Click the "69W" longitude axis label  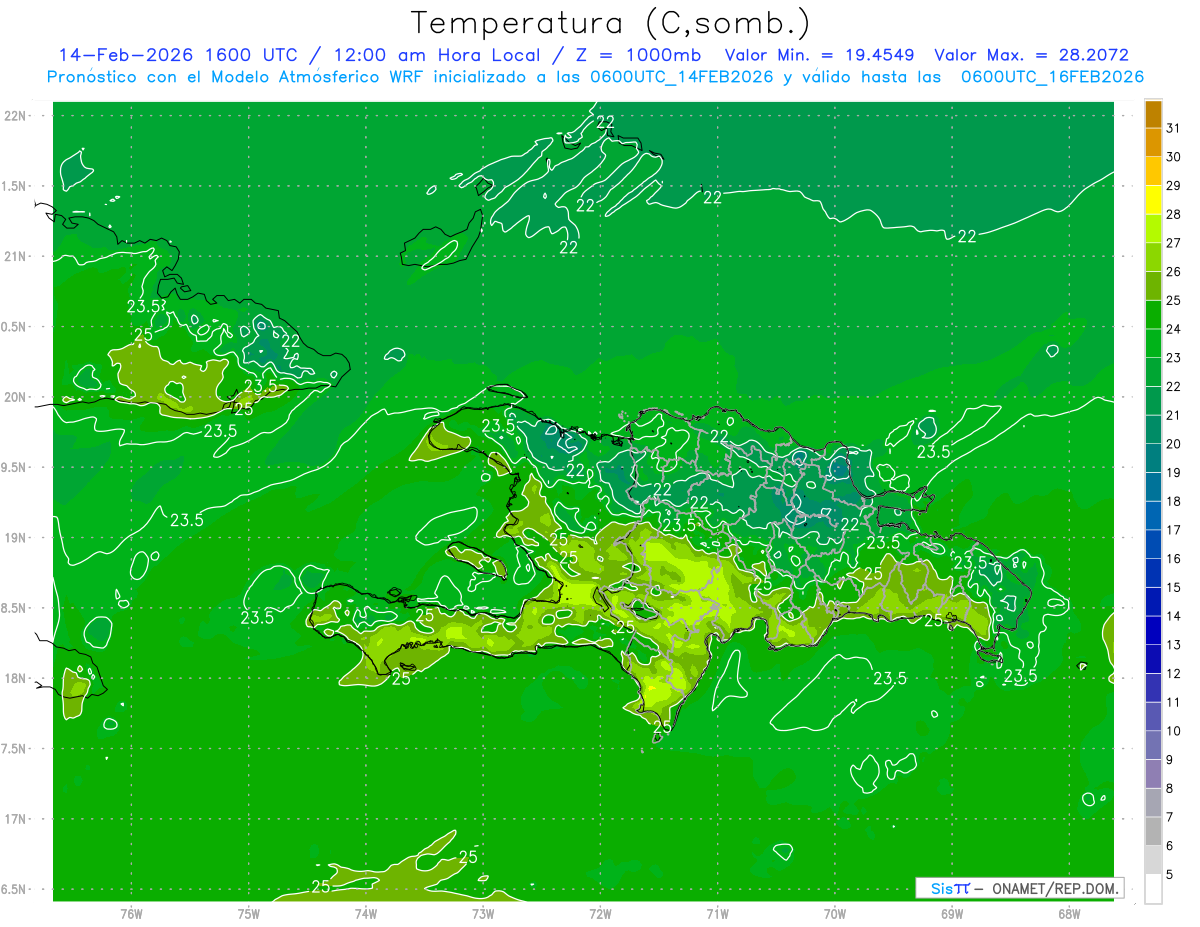(952, 914)
